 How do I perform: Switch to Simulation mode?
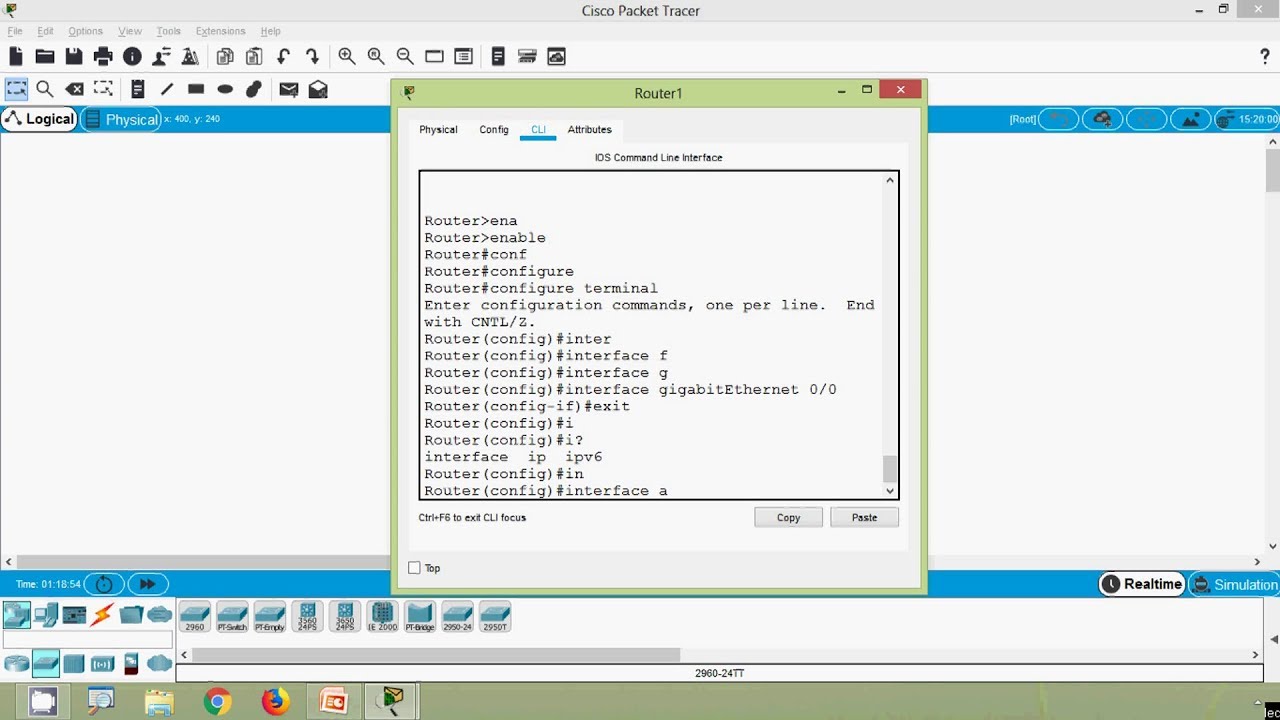1235,584
